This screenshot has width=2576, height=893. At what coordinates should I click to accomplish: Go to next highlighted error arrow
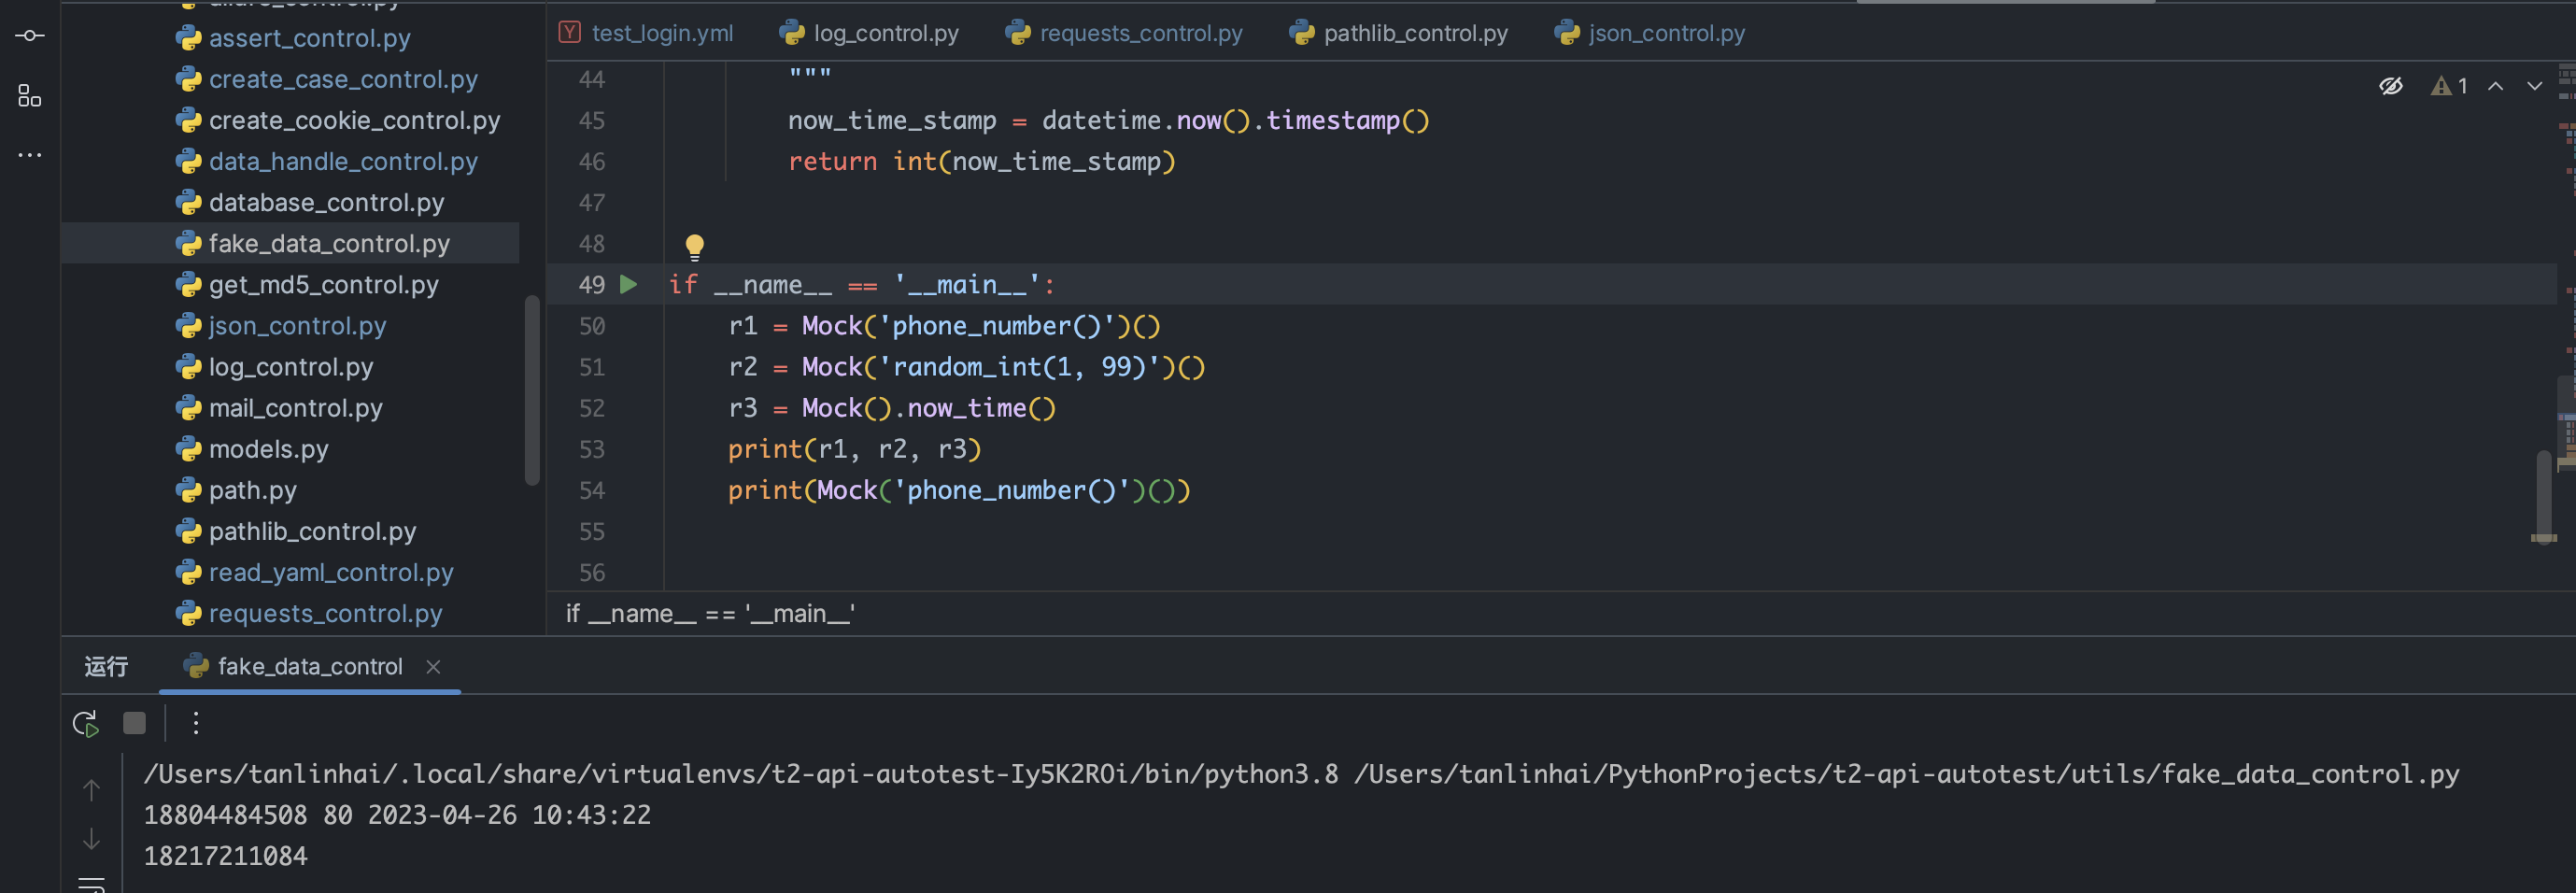pyautogui.click(x=2534, y=86)
